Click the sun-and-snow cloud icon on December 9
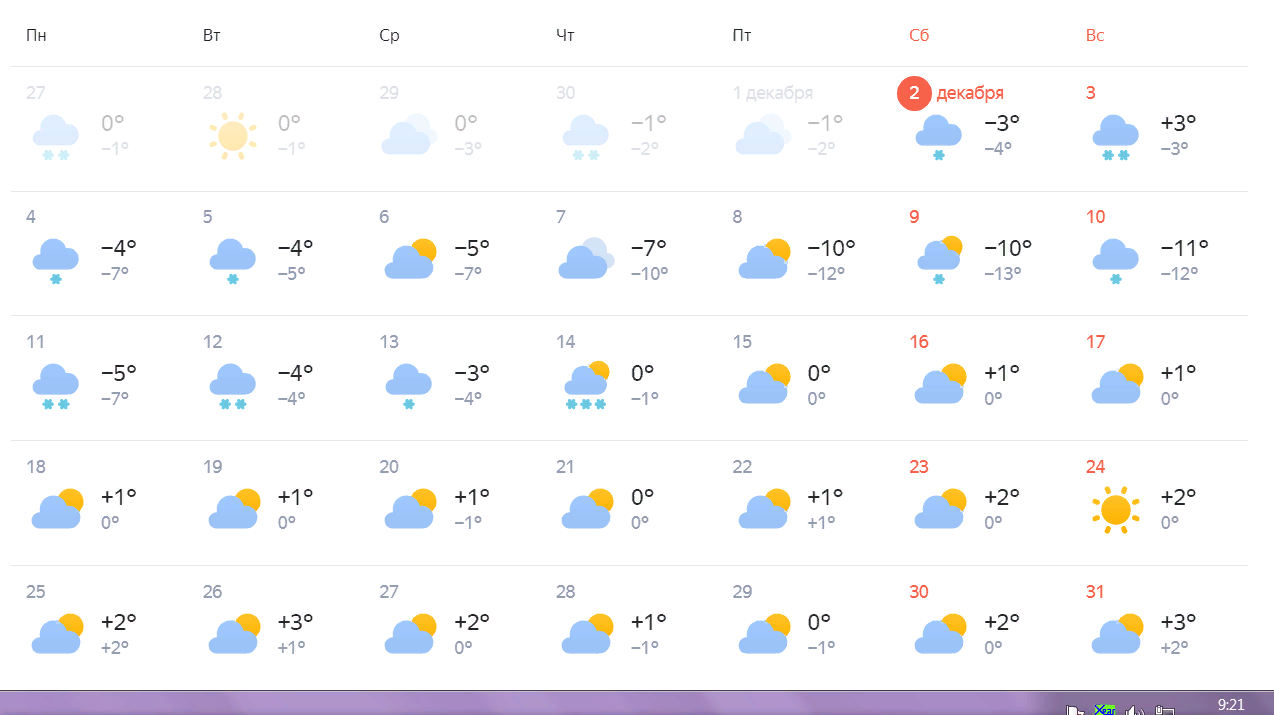The width and height of the screenshot is (1274, 715). [x=939, y=260]
